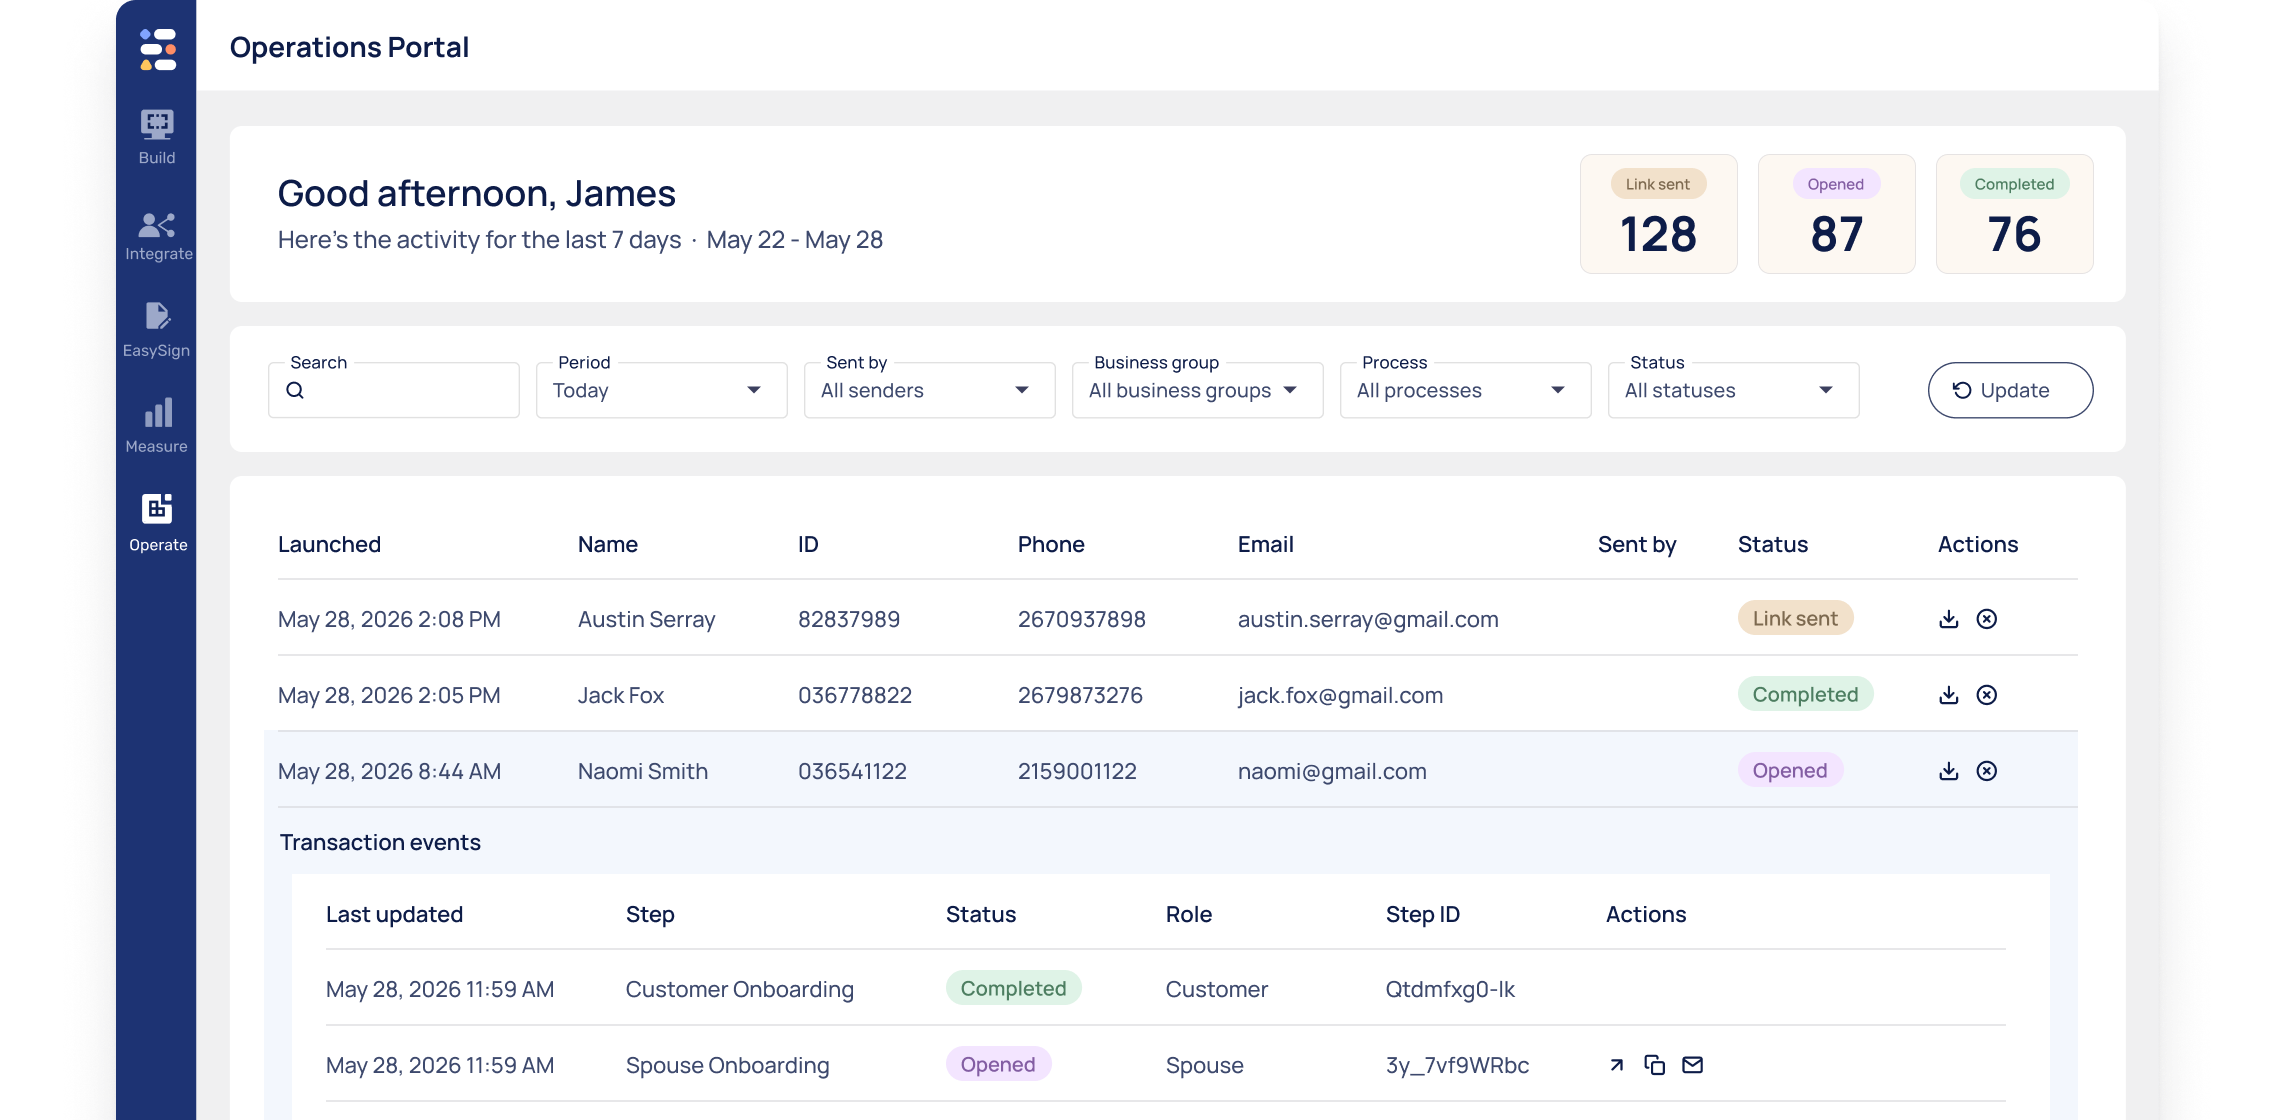The width and height of the screenshot is (2274, 1120).
Task: Expand the Business group dropdown
Action: click(x=1198, y=390)
